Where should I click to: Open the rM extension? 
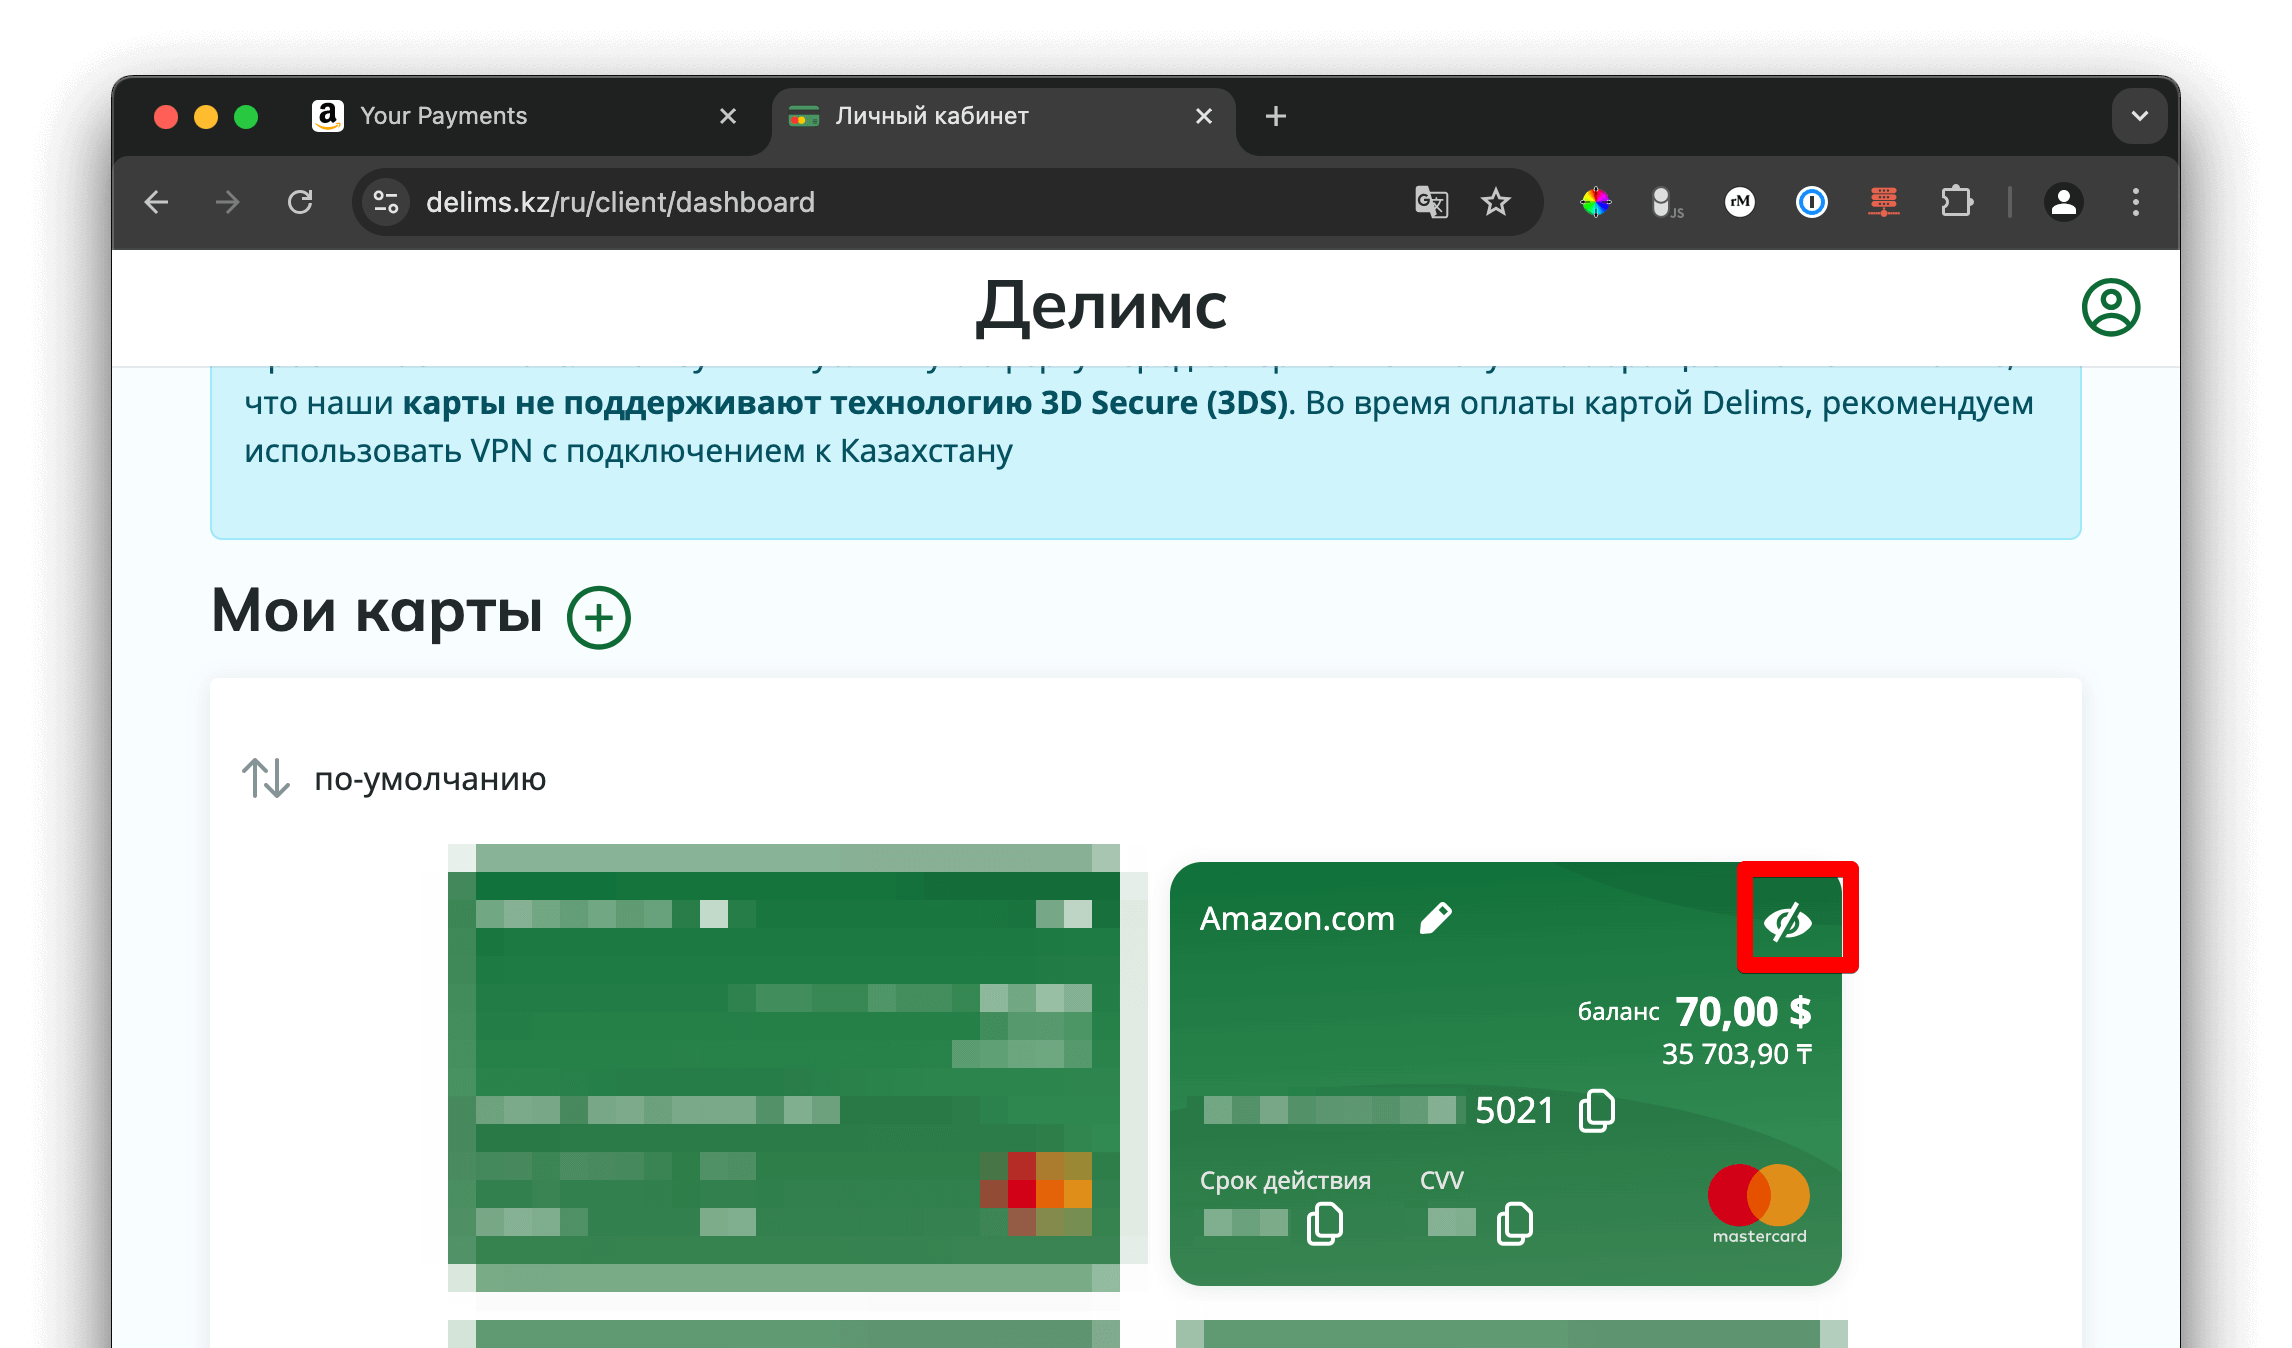(1740, 202)
